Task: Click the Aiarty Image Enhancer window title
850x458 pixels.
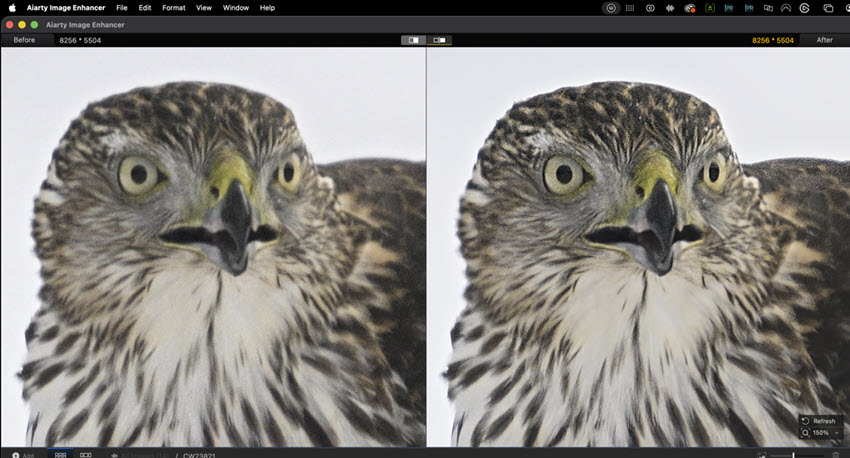Action: (85, 25)
